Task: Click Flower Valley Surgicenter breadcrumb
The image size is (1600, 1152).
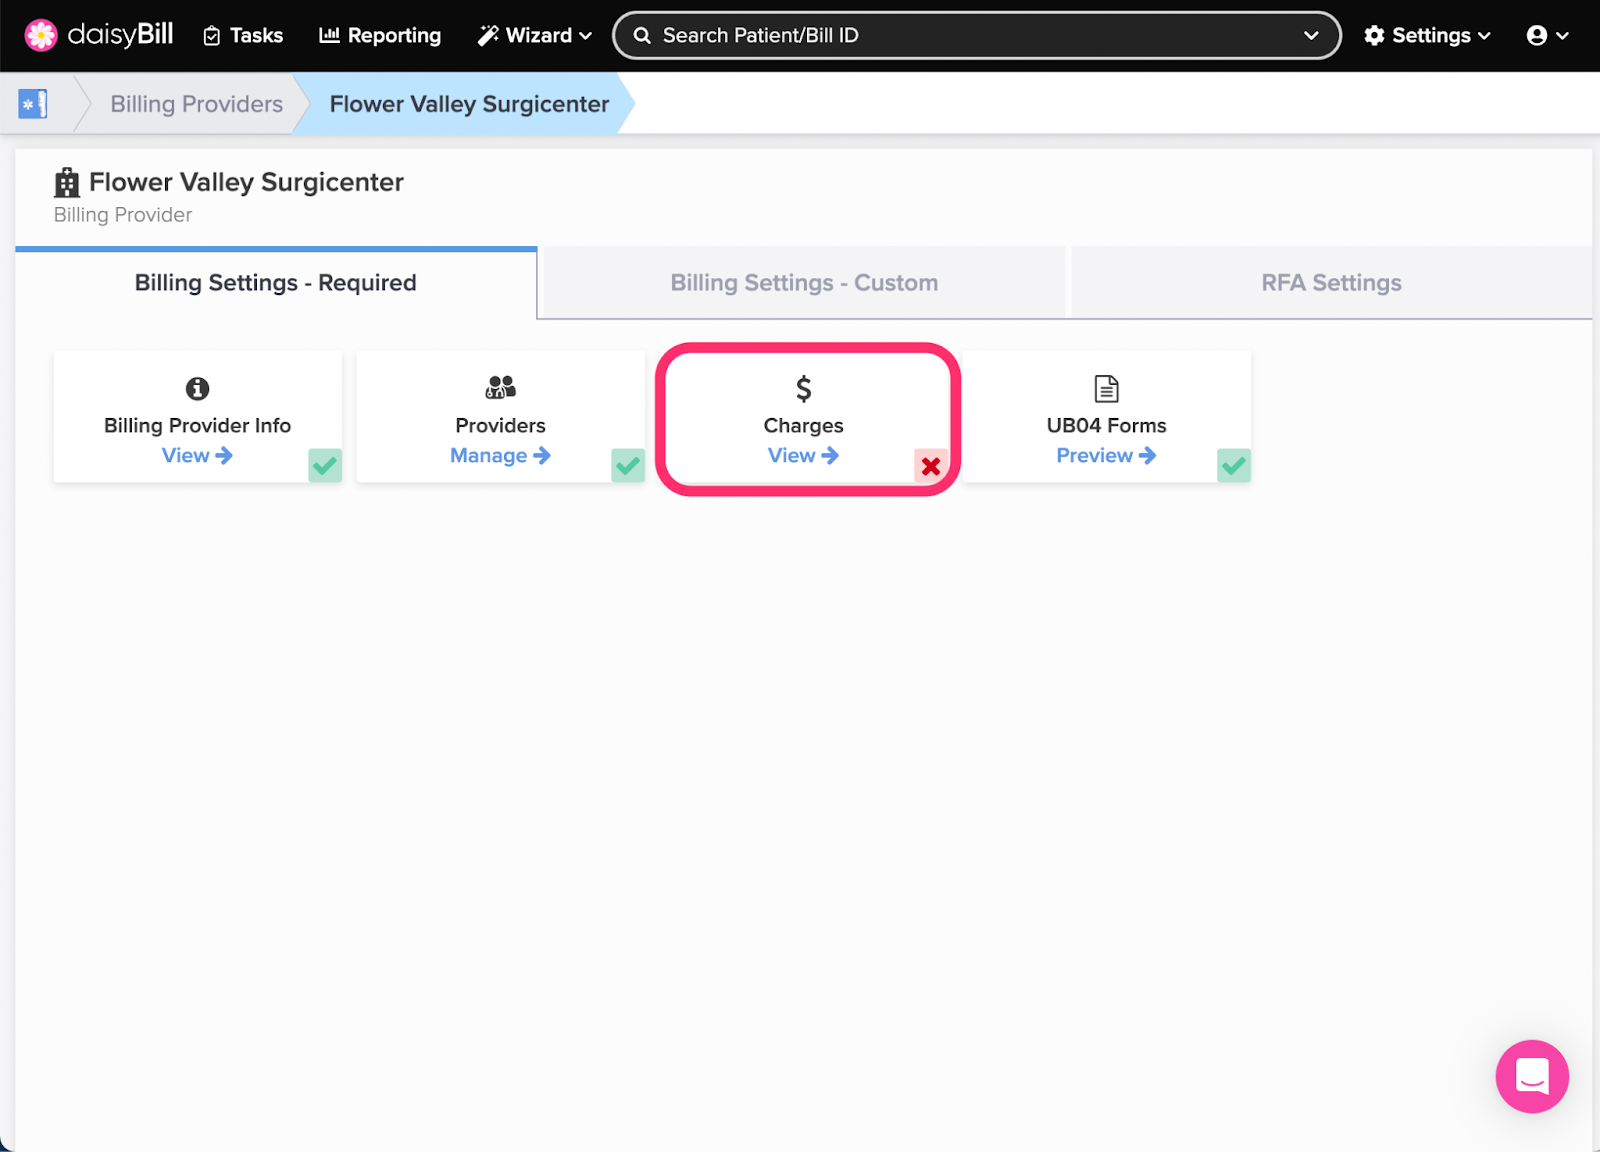Action: tap(469, 104)
